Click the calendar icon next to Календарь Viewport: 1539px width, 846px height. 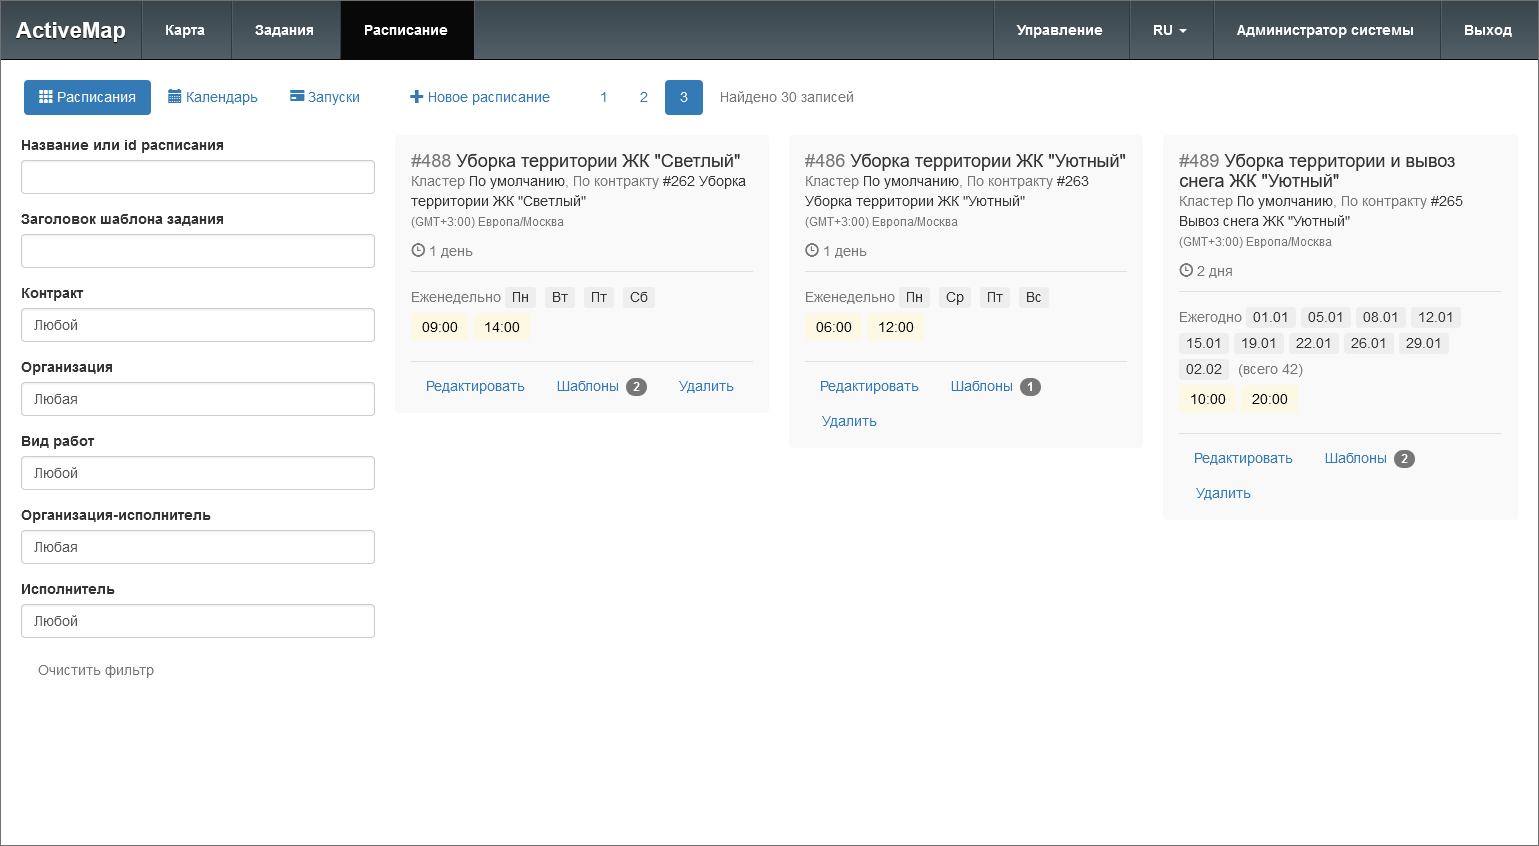[x=175, y=97]
